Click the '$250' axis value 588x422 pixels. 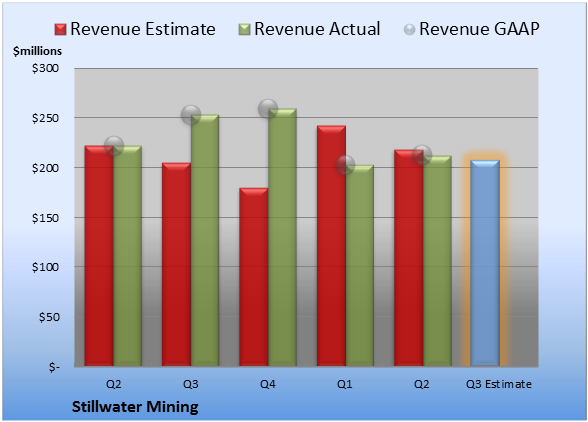pyautogui.click(x=45, y=118)
